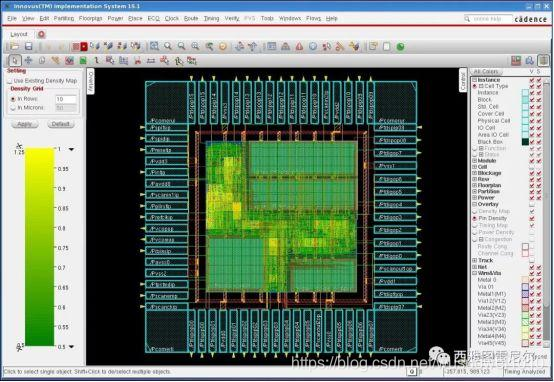Tick Use Existing Density Map checkbox

10,81
